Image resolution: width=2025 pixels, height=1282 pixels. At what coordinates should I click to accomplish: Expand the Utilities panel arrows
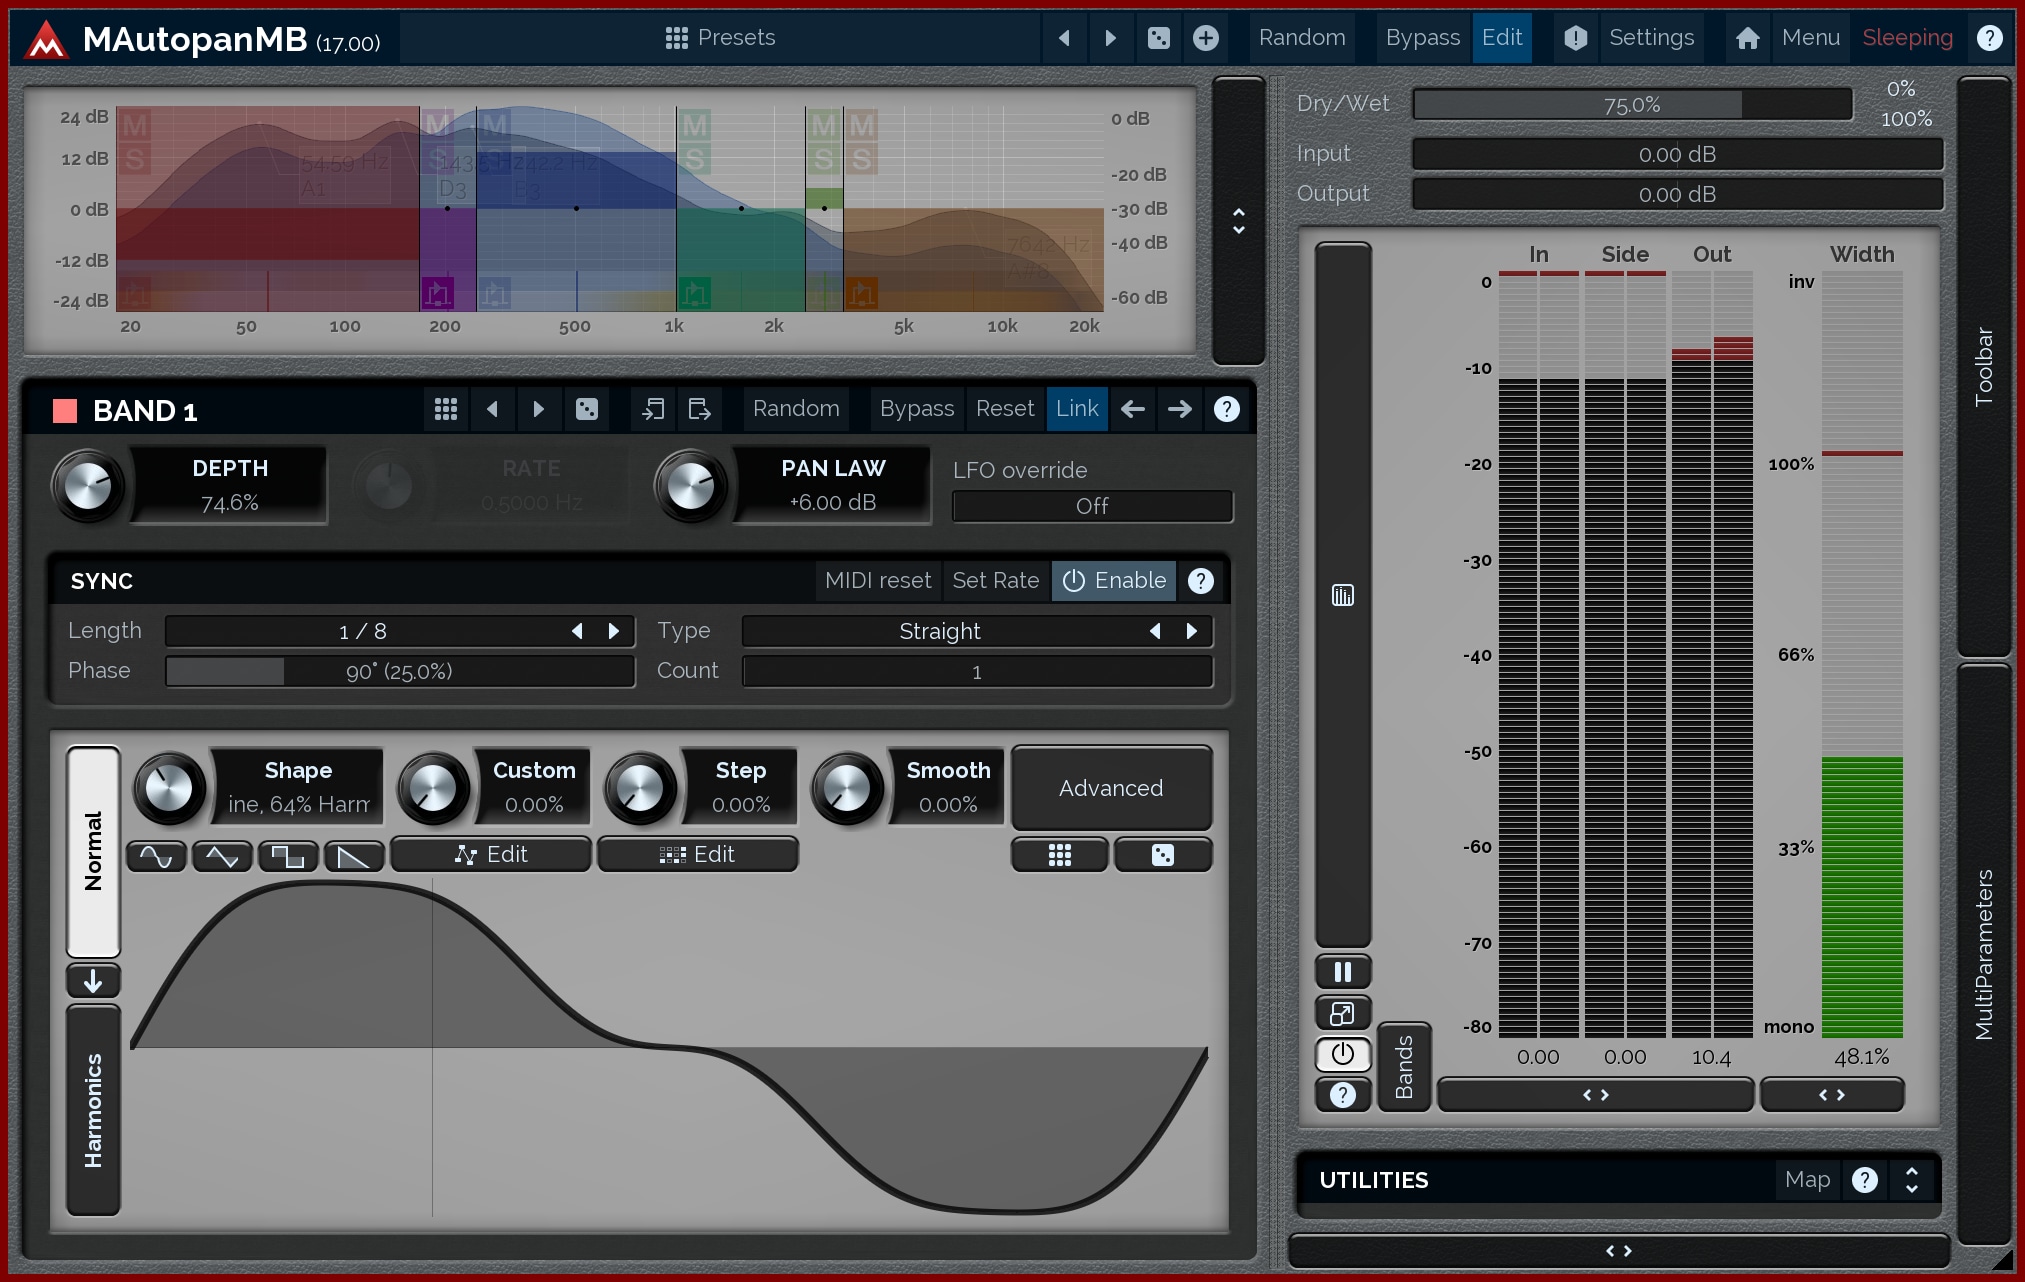point(1911,1180)
